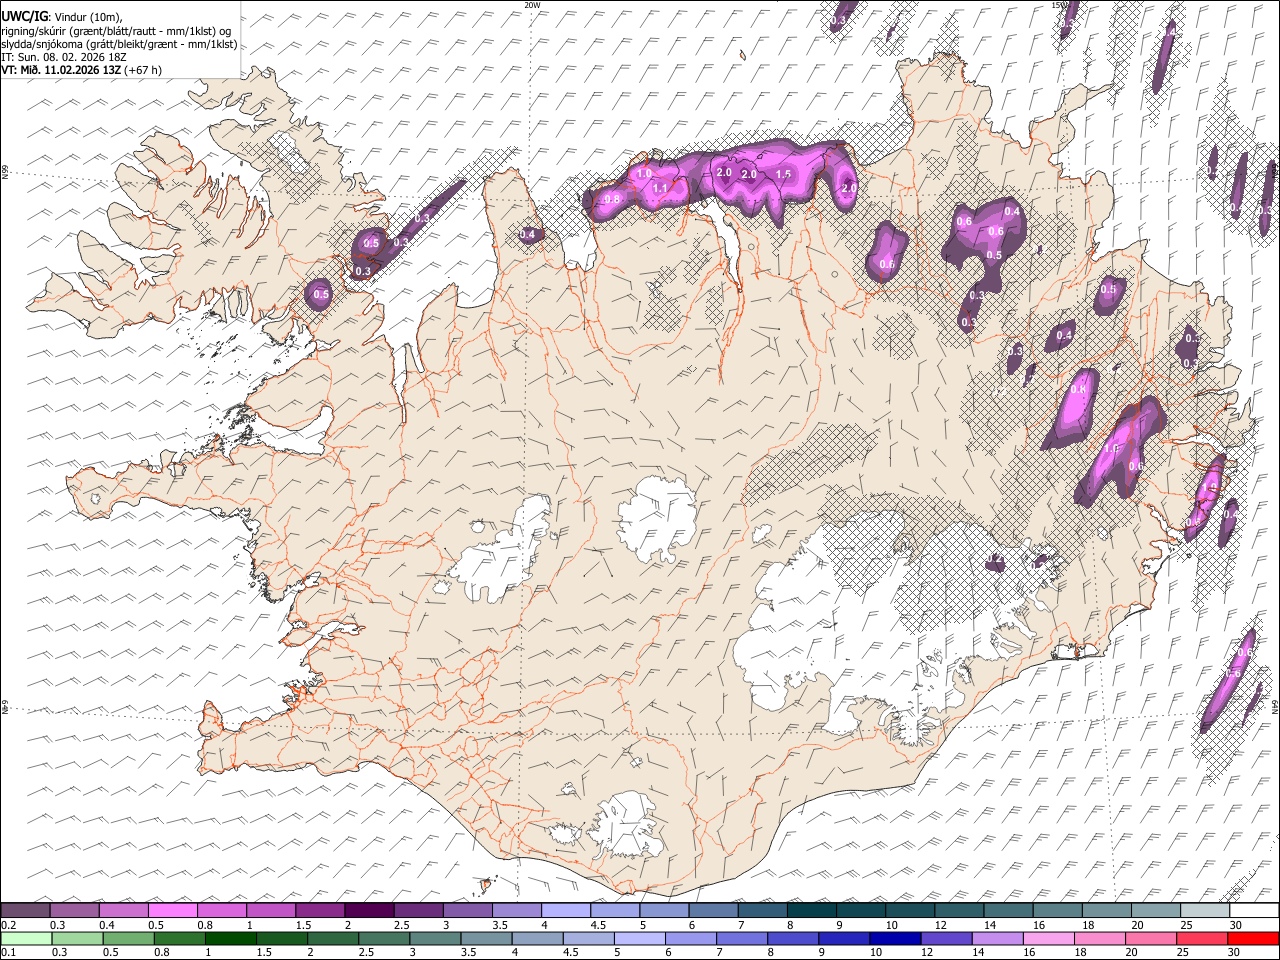Click the bright pink 0.5 snow-scale swatch
Image resolution: width=1280 pixels, height=960 pixels.
coord(173,911)
